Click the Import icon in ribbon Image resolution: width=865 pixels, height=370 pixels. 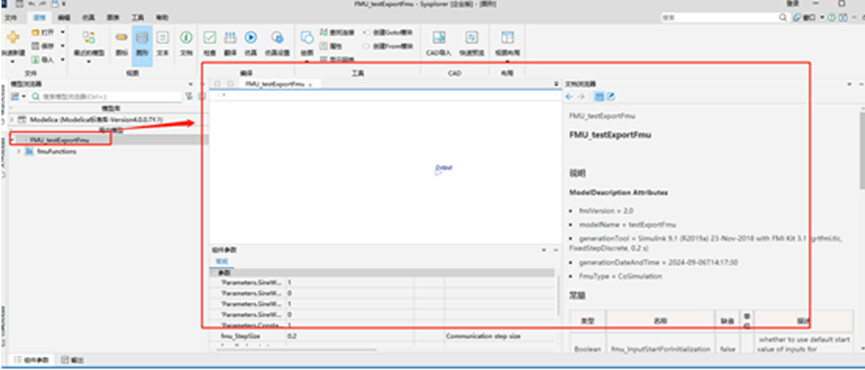point(36,59)
